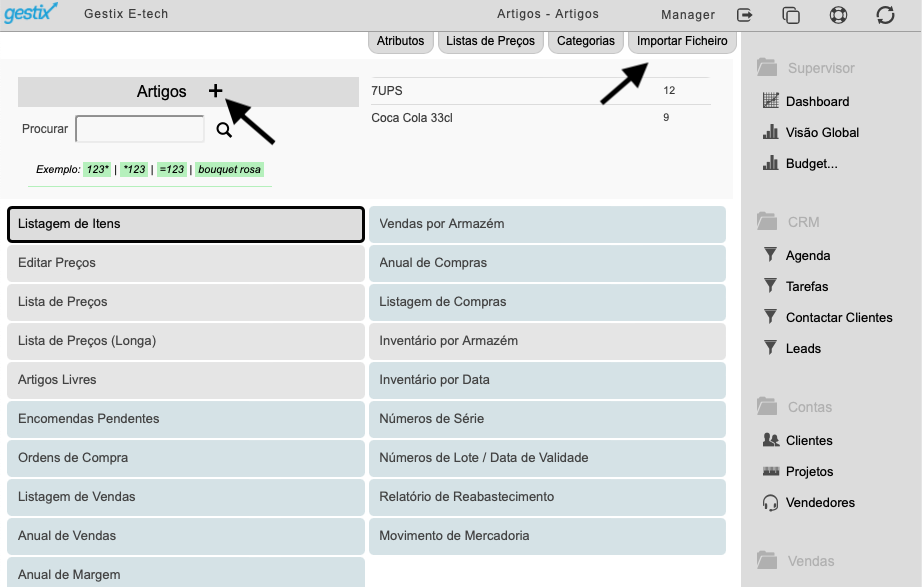Open Budget... in sidebar
This screenshot has width=922, height=587.
(811, 164)
